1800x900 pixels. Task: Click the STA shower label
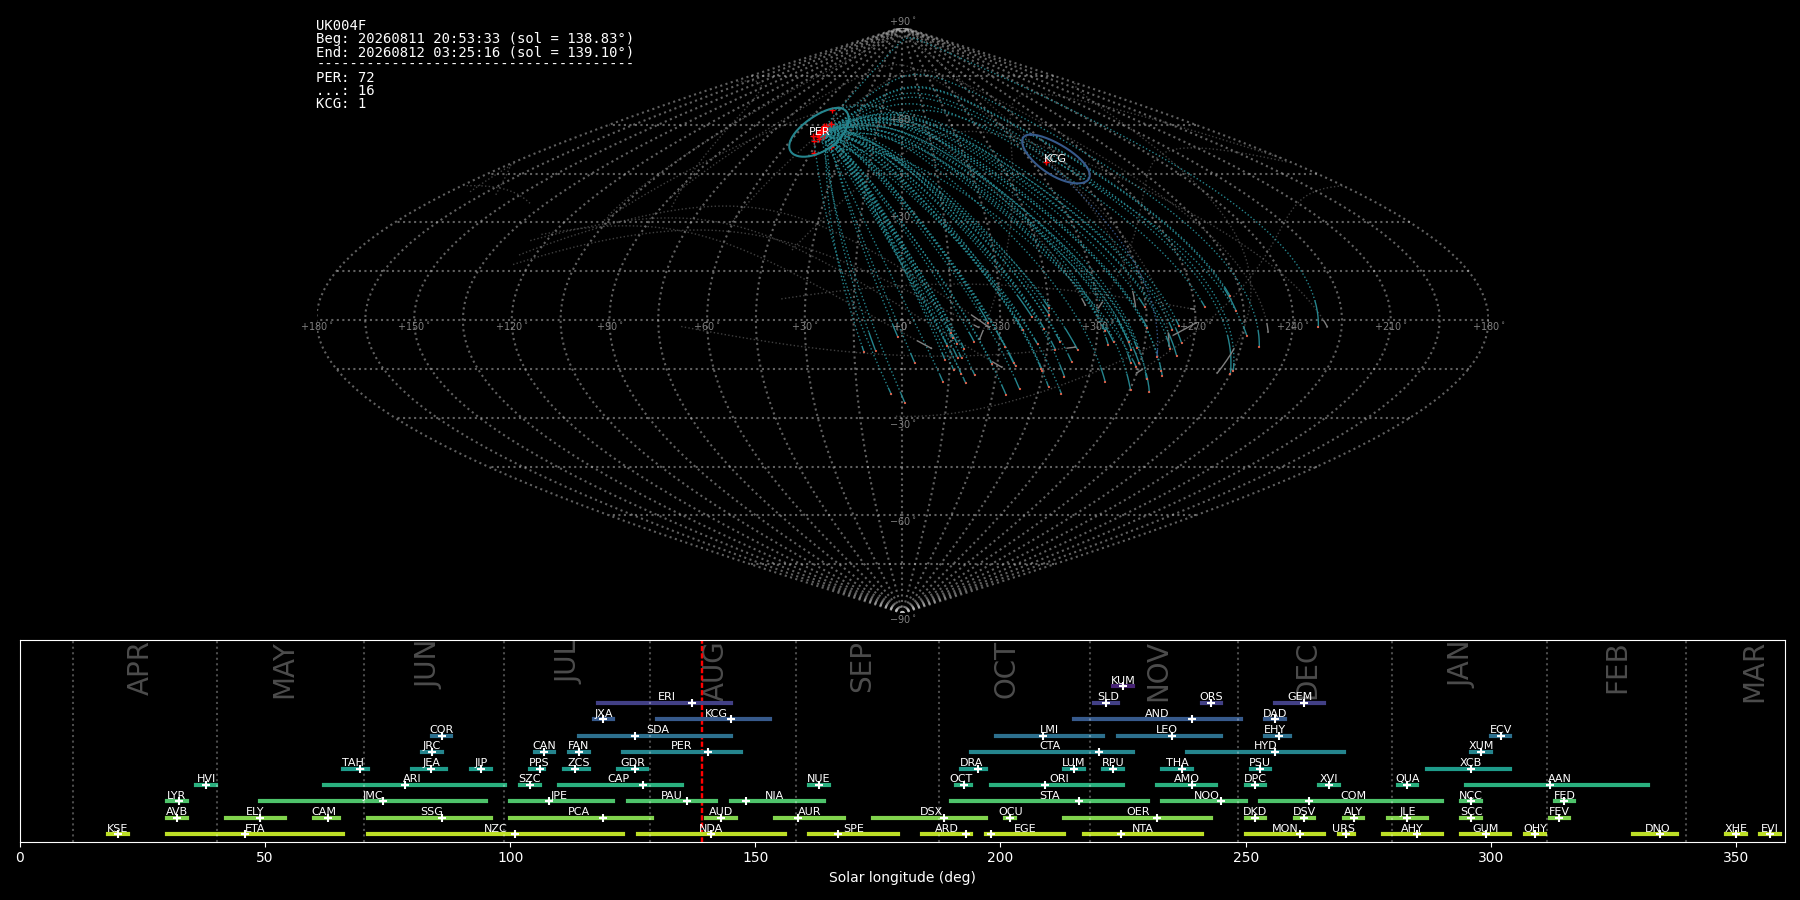coord(1049,796)
